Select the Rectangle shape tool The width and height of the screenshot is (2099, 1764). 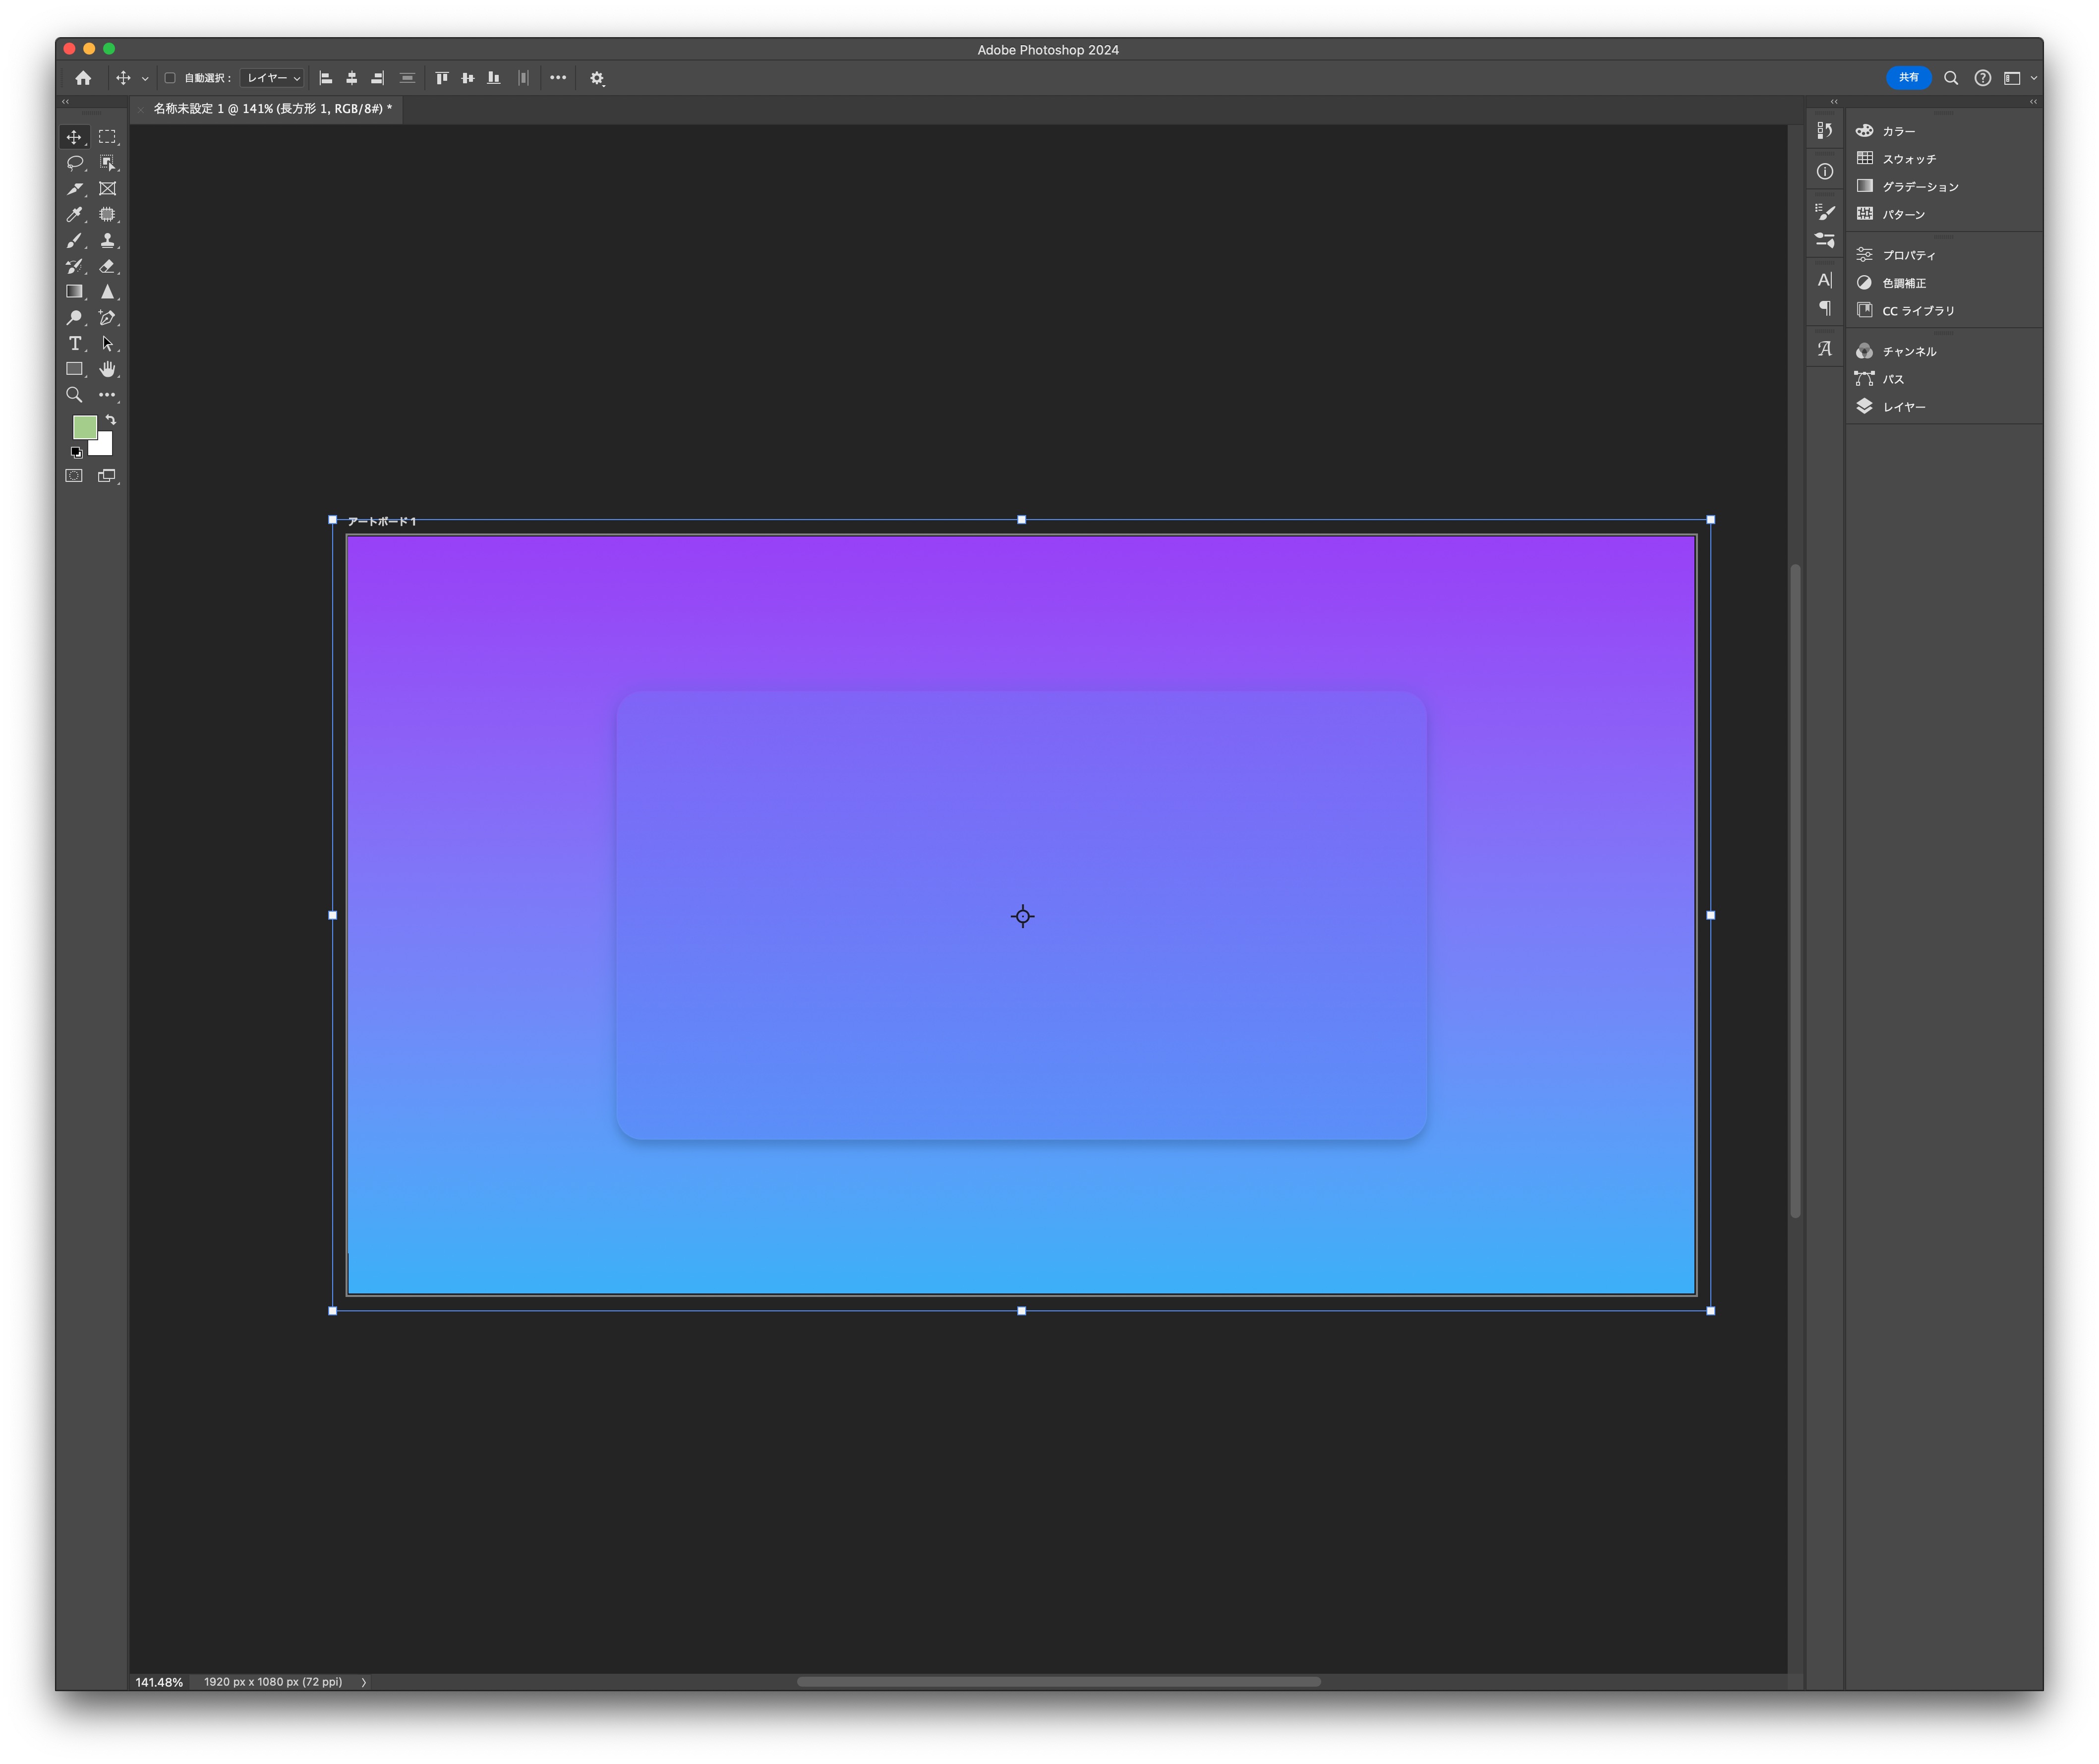pos(75,370)
